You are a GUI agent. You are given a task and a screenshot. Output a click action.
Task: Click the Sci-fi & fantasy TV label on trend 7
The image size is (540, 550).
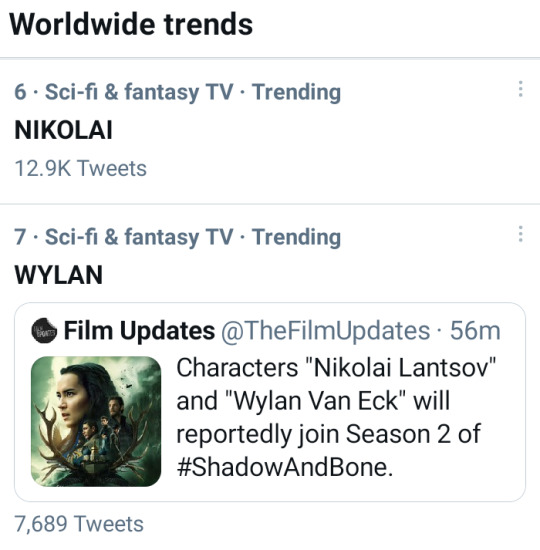139,237
